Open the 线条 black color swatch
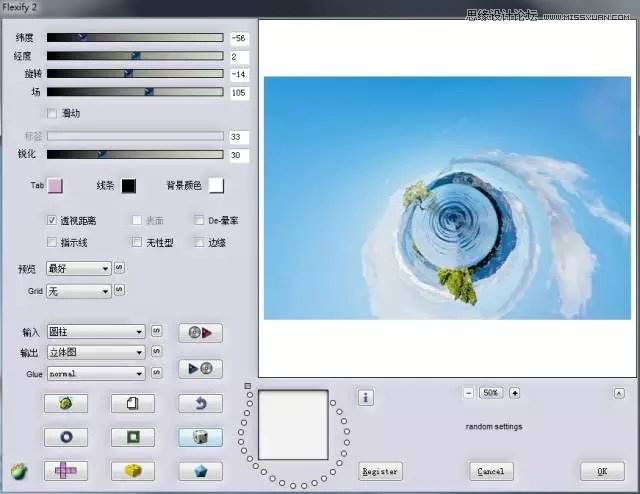The width and height of the screenshot is (640, 494). [x=129, y=186]
